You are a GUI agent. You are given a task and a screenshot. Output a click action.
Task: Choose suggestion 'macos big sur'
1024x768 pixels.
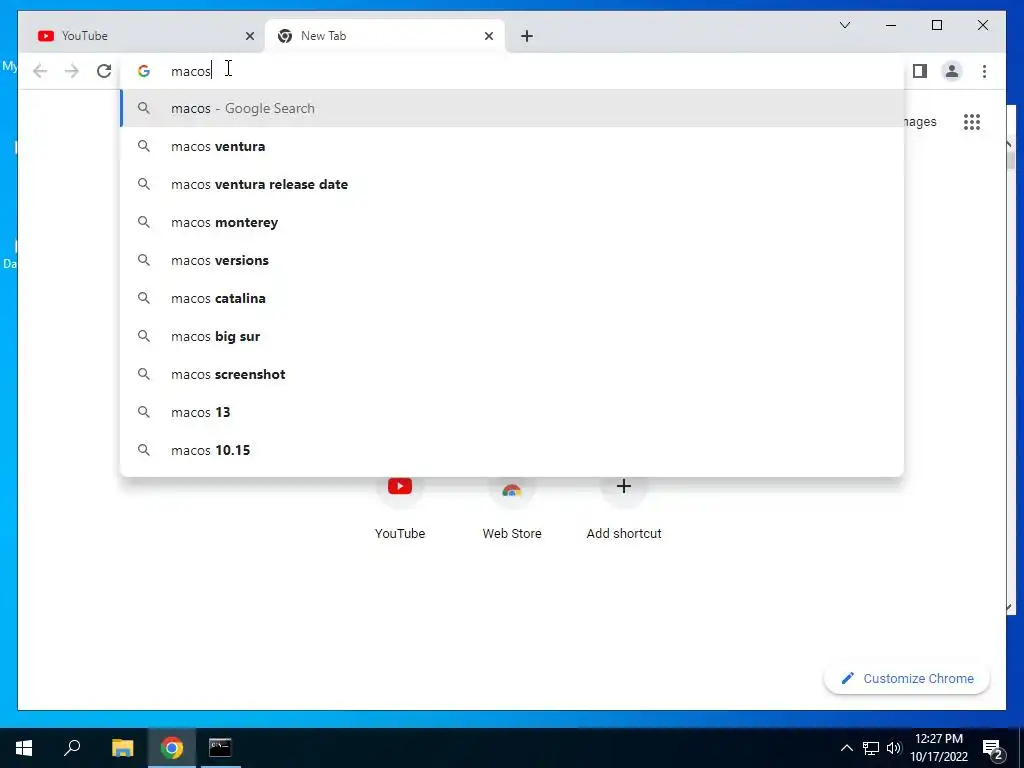[512, 336]
